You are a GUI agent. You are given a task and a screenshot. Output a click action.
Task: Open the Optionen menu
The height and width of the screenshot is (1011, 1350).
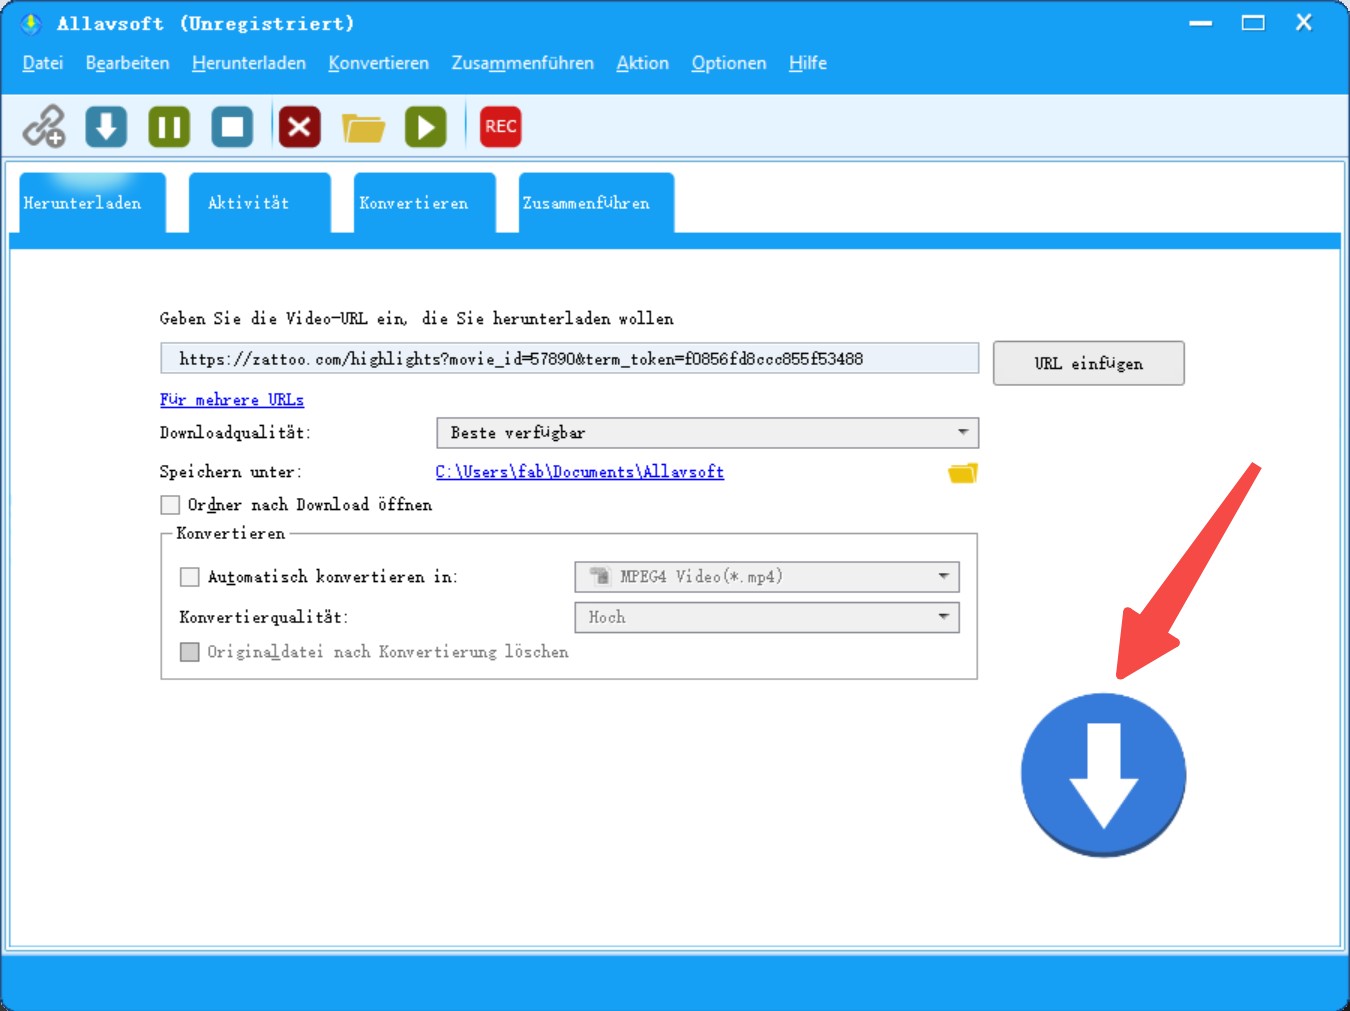[729, 63]
